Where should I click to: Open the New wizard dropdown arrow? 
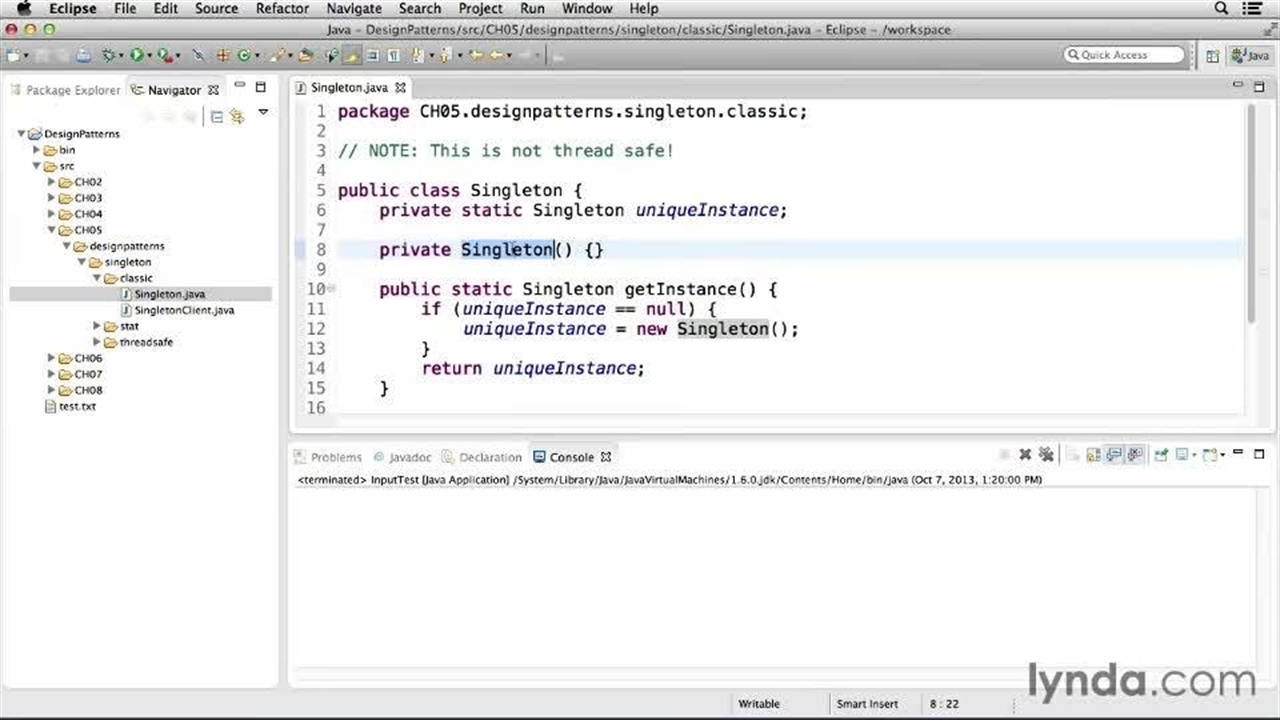tap(26, 57)
